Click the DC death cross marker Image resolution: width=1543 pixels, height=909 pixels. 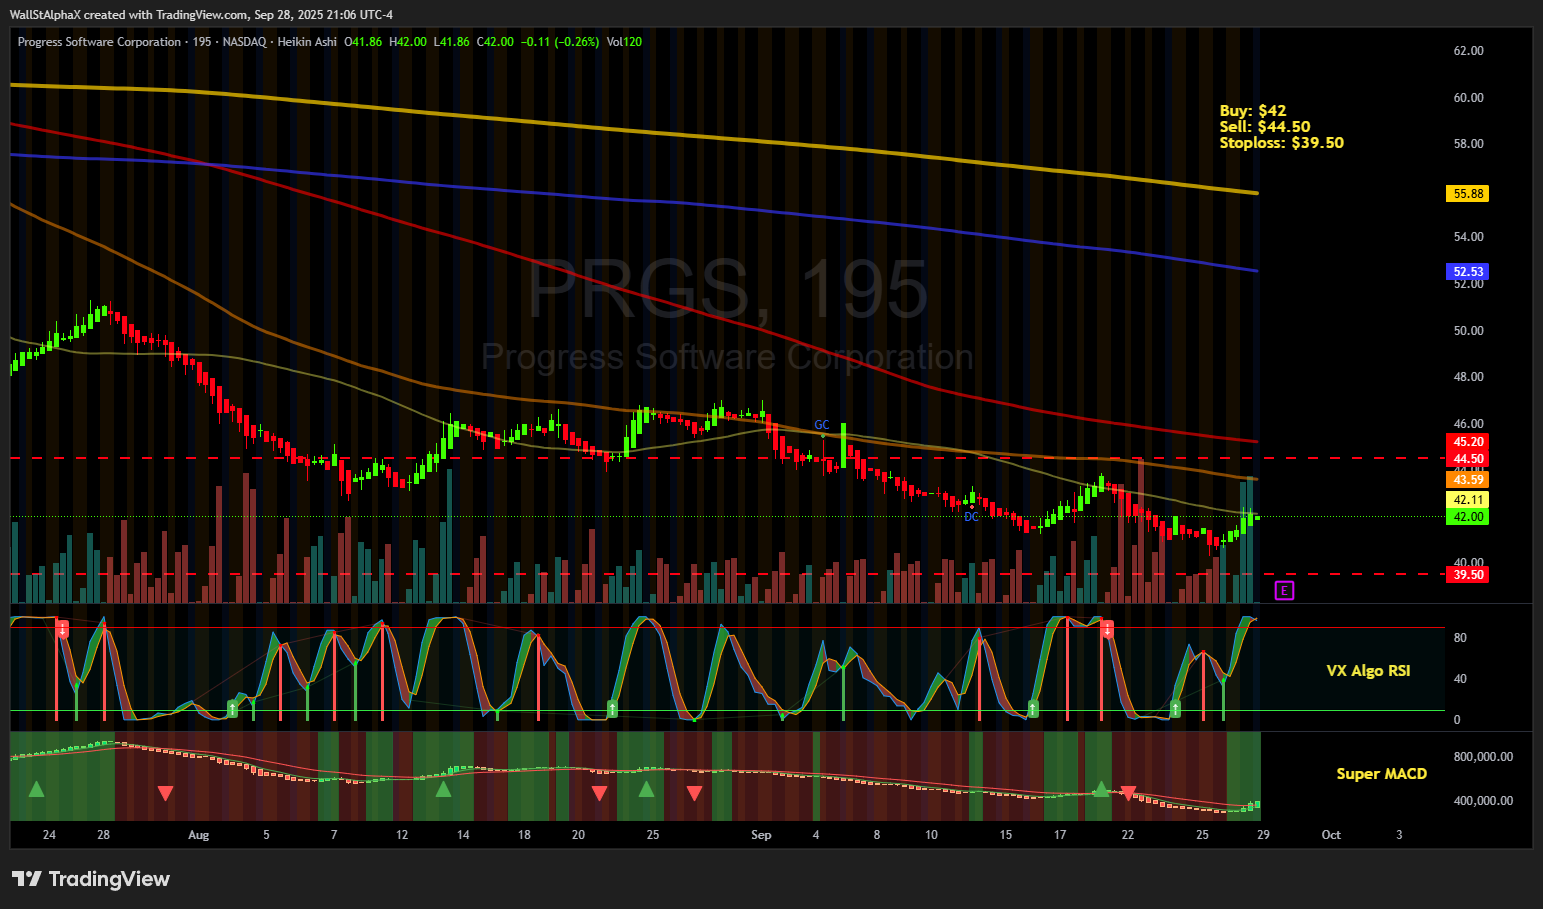point(971,516)
